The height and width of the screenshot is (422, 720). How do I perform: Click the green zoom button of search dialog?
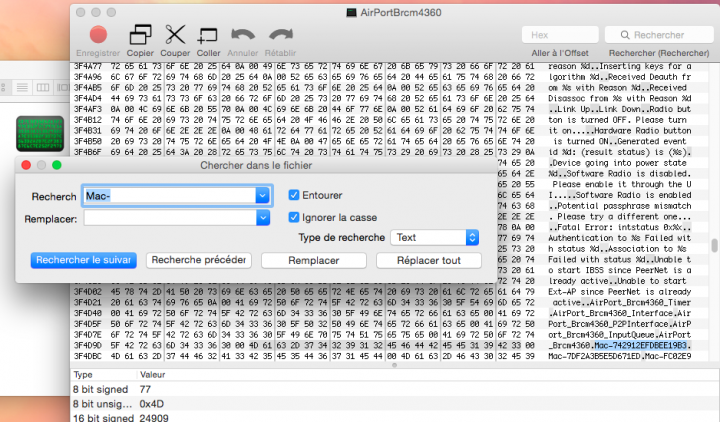56,165
